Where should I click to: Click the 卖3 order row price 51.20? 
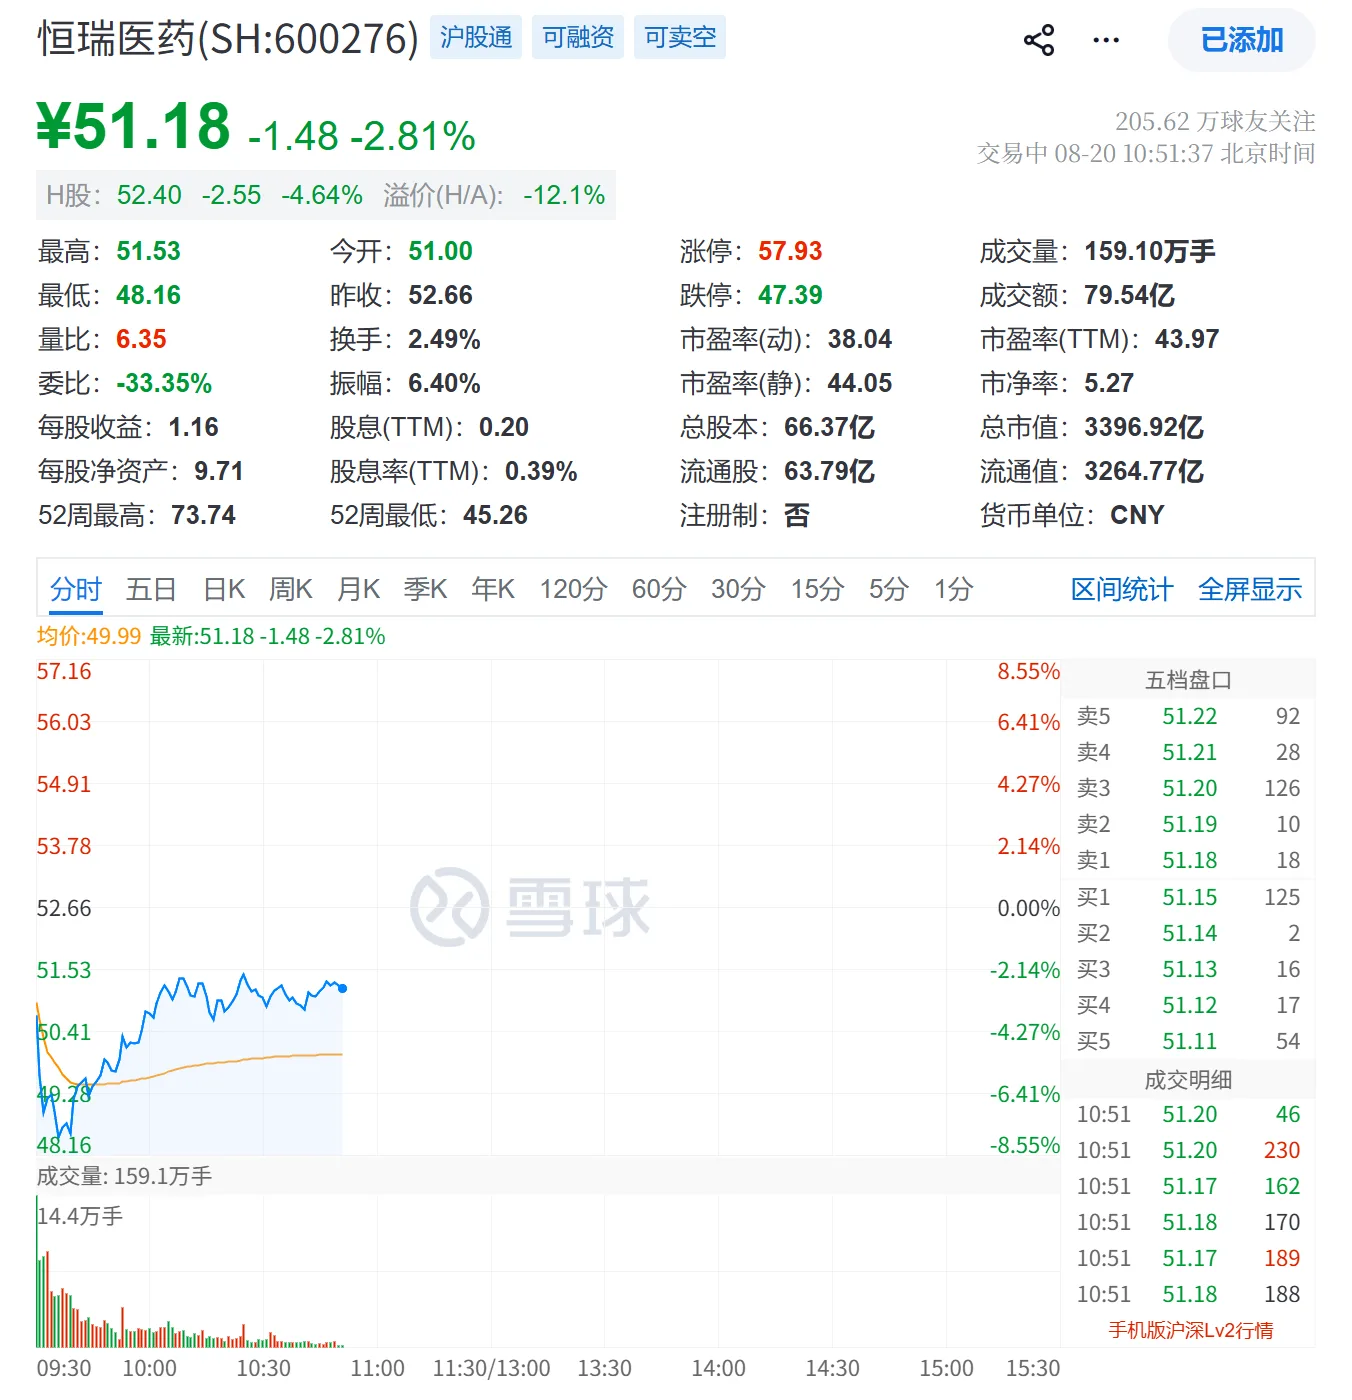1189,788
